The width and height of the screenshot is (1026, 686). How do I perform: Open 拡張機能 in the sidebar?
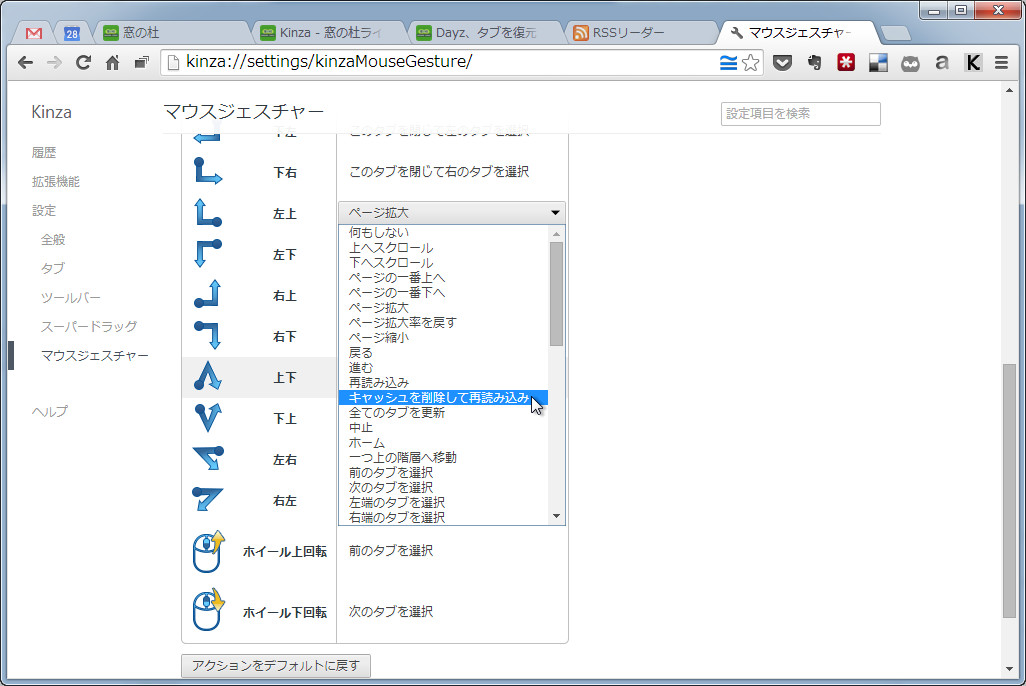click(x=56, y=181)
